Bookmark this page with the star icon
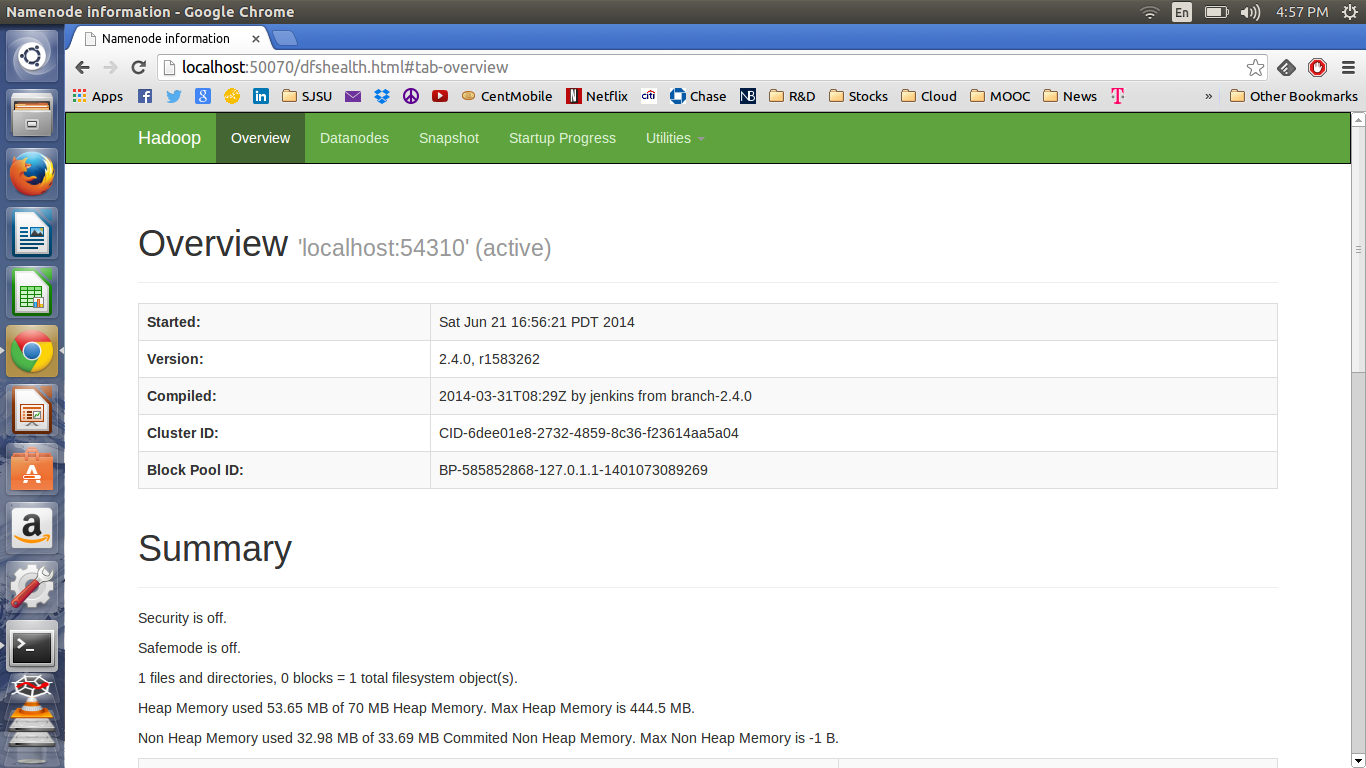This screenshot has width=1366, height=768. click(x=1255, y=67)
